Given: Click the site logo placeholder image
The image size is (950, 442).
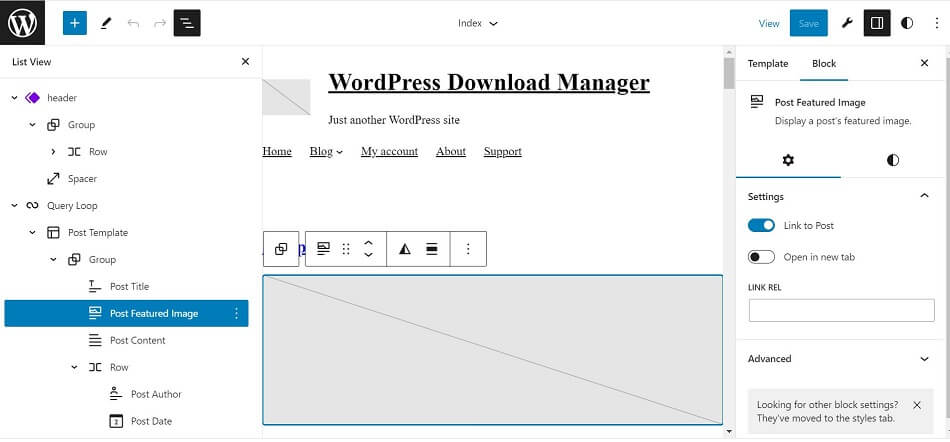Looking at the screenshot, I should [x=286, y=97].
